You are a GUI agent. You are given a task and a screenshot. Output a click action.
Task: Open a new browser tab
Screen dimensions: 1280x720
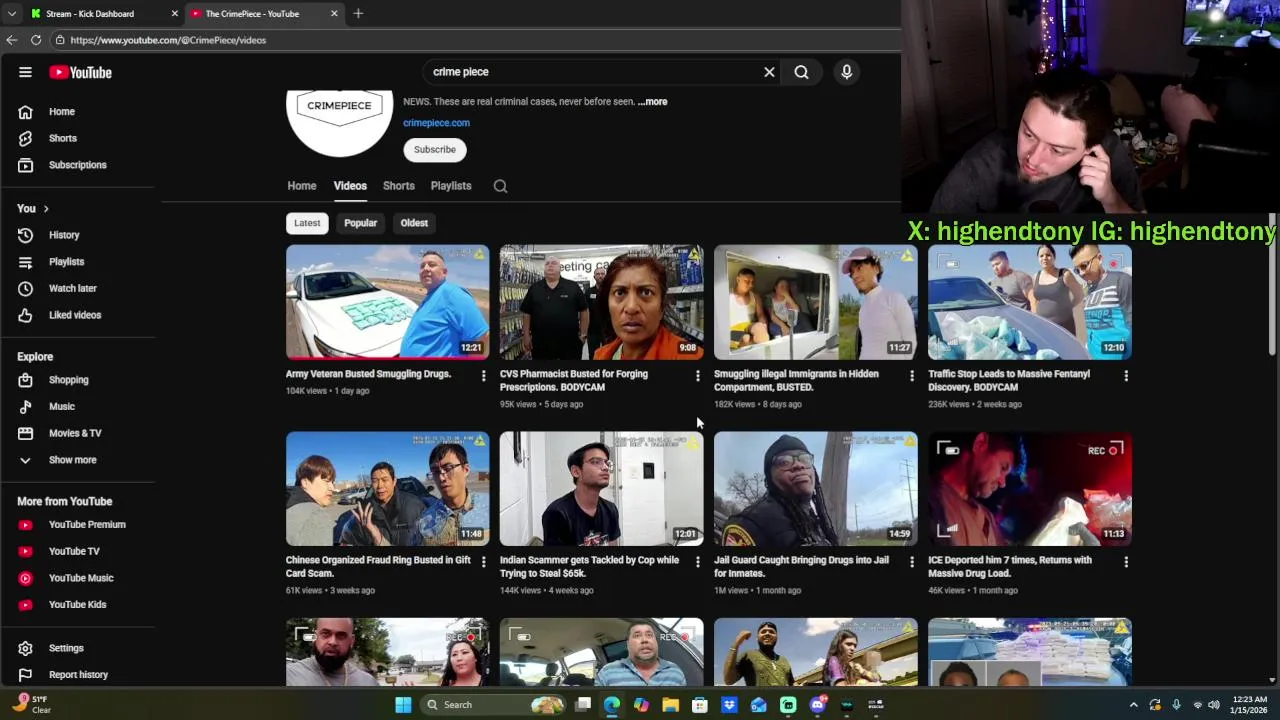358,14
